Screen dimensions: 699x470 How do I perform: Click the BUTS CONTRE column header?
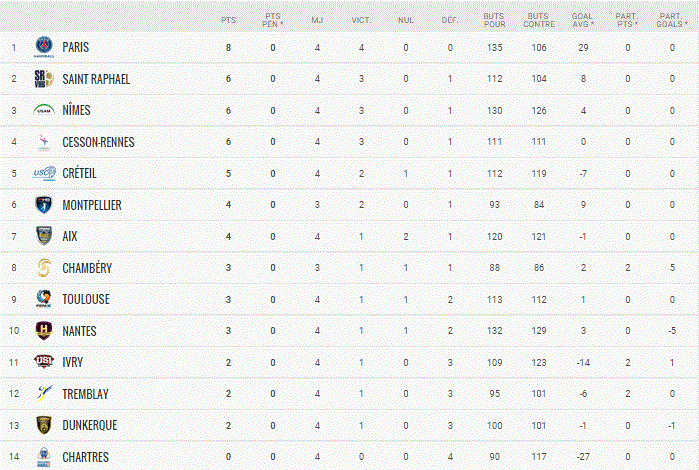pyautogui.click(x=539, y=20)
